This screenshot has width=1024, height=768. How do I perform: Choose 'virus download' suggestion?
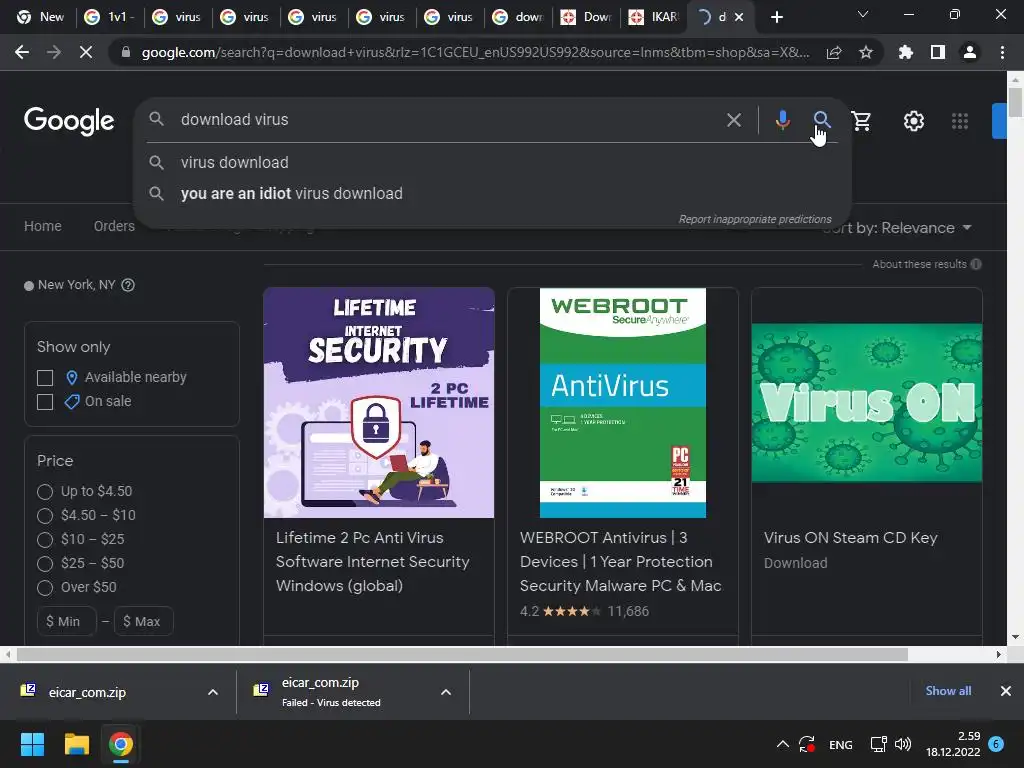[234, 163]
